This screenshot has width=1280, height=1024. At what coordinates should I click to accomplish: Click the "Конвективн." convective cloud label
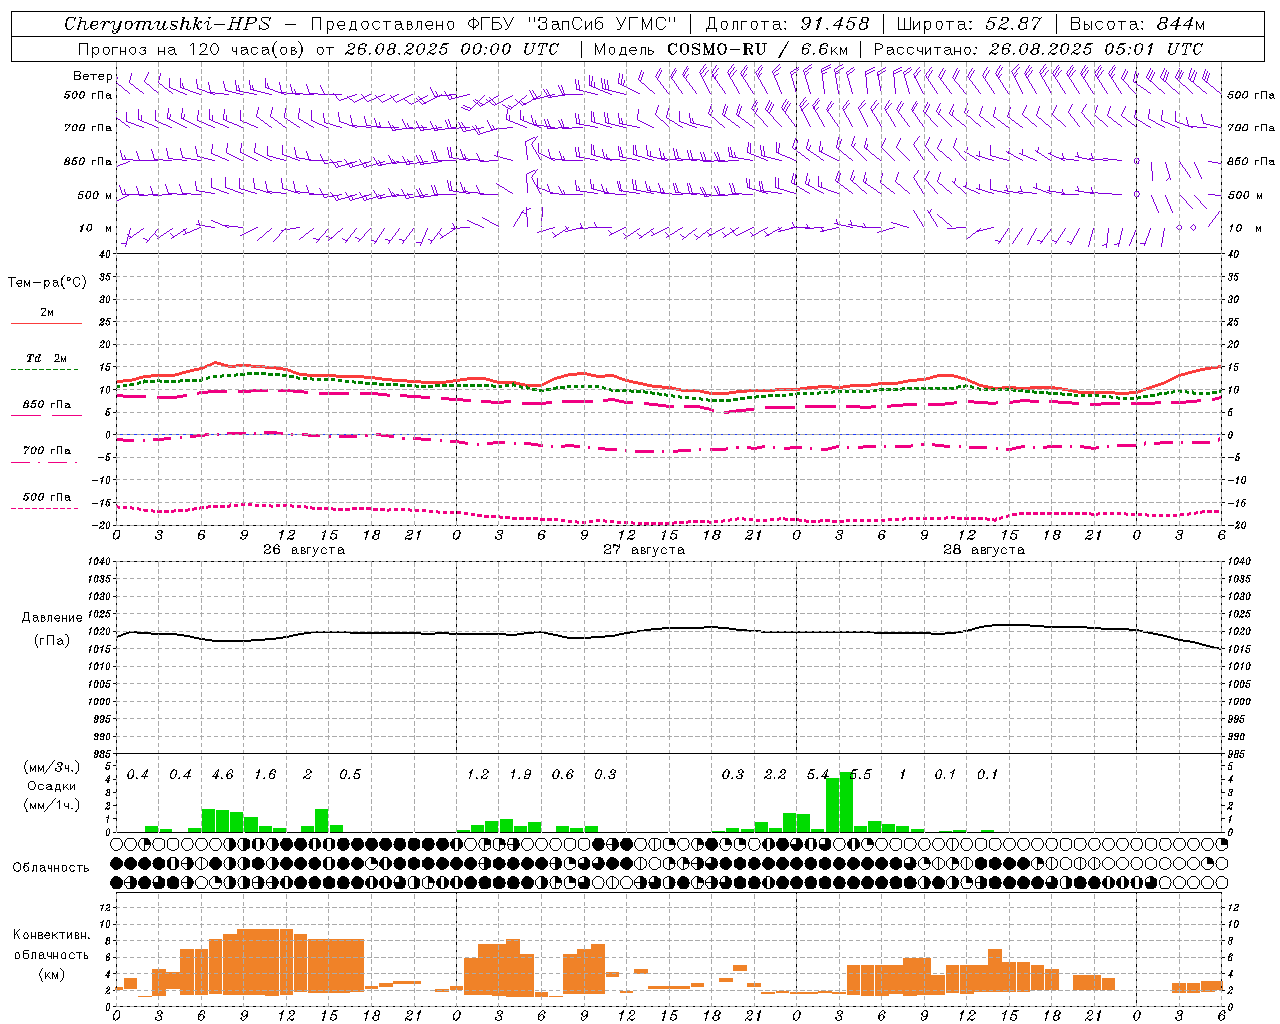pyautogui.click(x=51, y=935)
